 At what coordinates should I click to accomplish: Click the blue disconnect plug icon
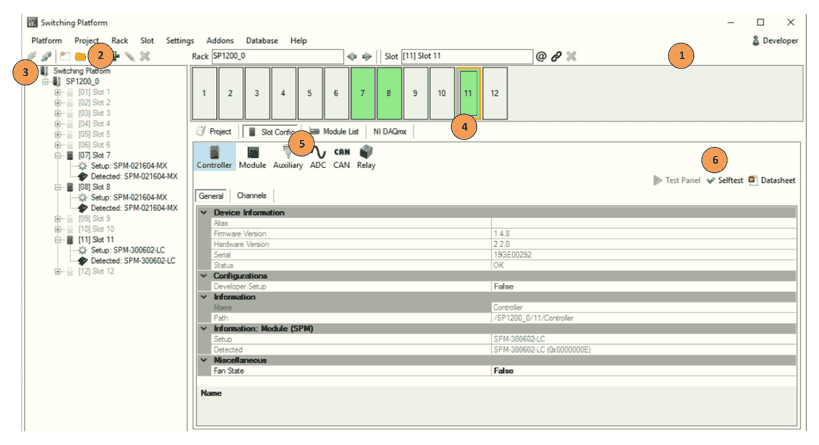46,56
